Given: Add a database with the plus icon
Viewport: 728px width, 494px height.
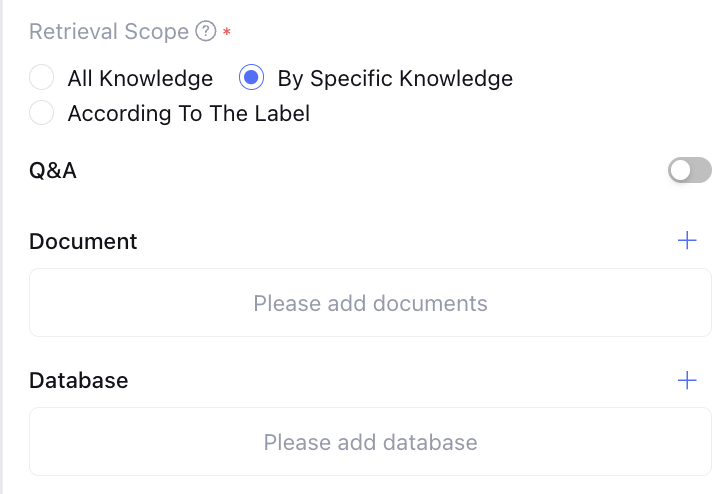Looking at the screenshot, I should click(687, 380).
